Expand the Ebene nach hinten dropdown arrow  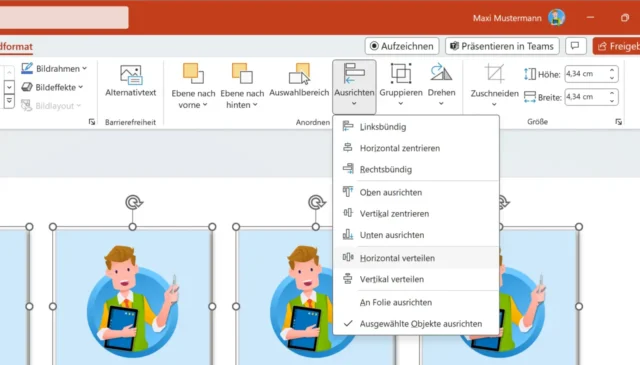255,105
